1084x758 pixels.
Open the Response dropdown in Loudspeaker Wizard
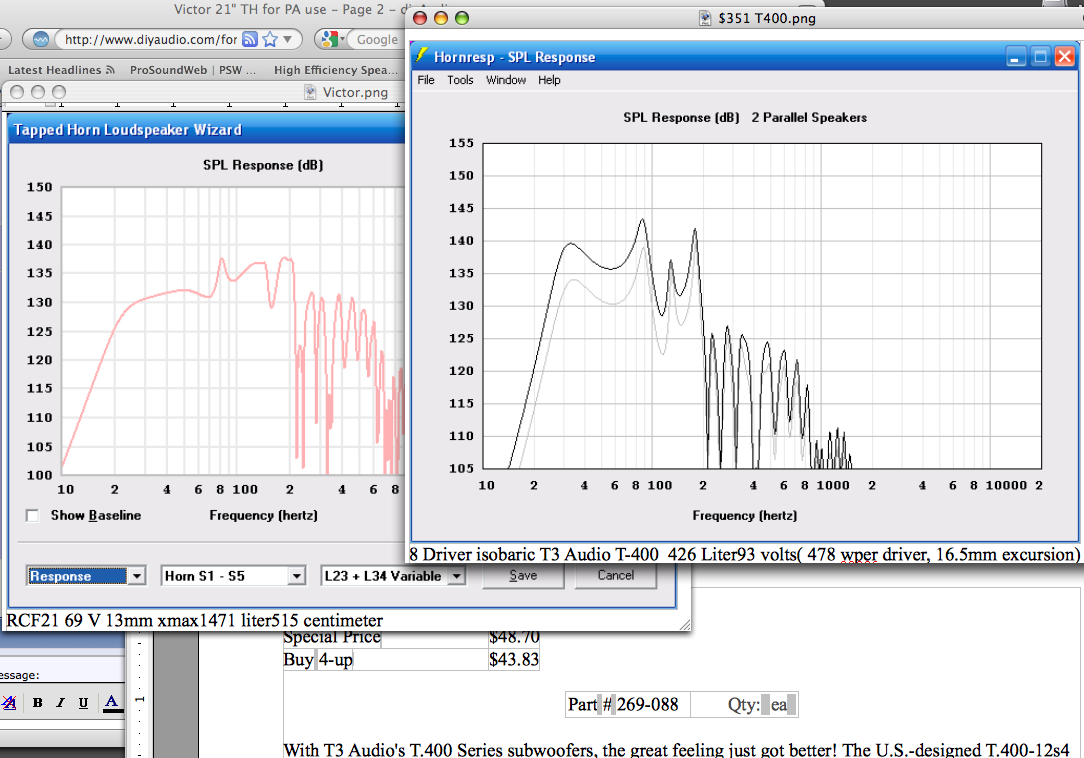(86, 575)
